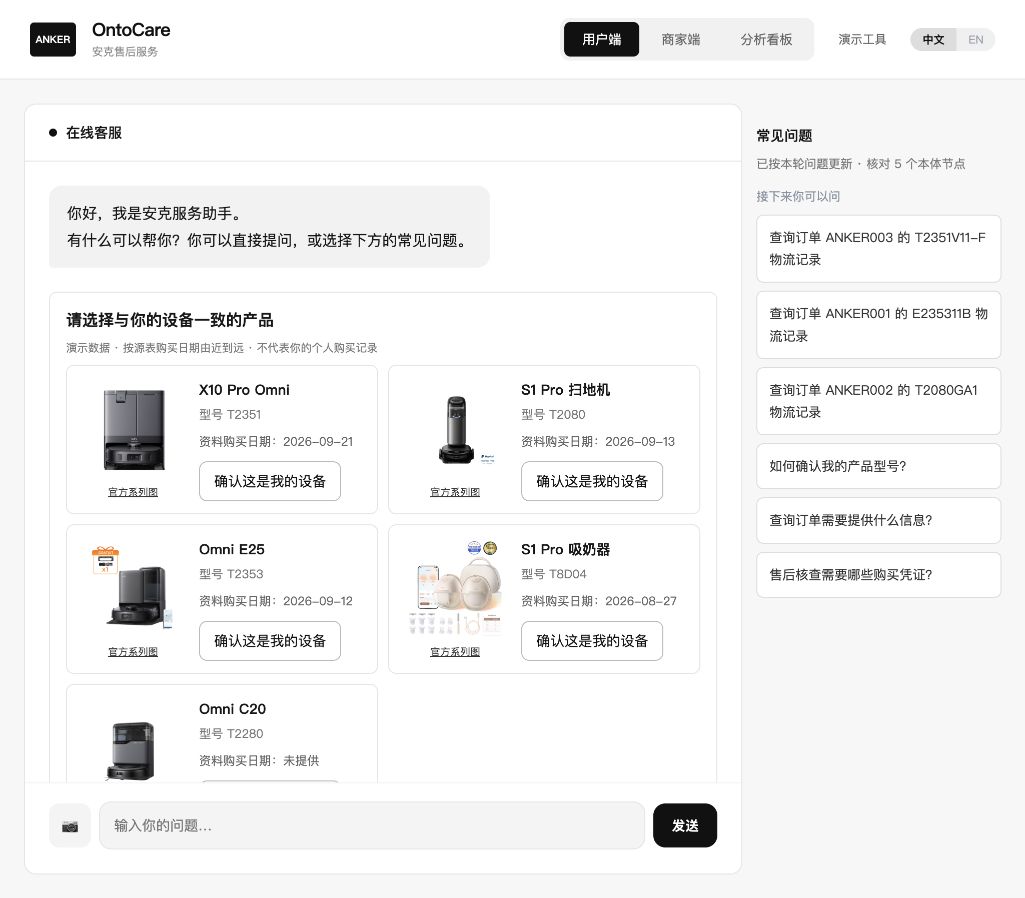Screen dimensions: 1025x898
Task: Click 型号 T2280 text
Action: click(x=231, y=734)
